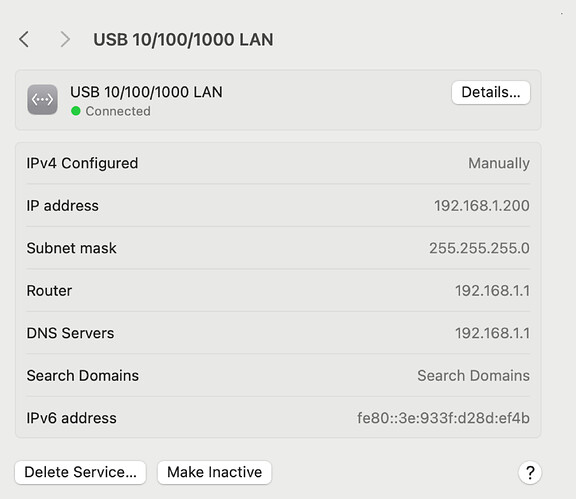Select the USB 10/100/1000 LAN service name
This screenshot has width=576, height=499.
146,92
